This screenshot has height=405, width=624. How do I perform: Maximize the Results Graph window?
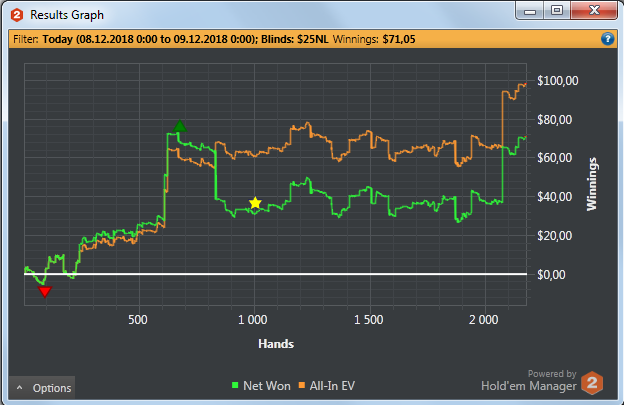pos(557,11)
